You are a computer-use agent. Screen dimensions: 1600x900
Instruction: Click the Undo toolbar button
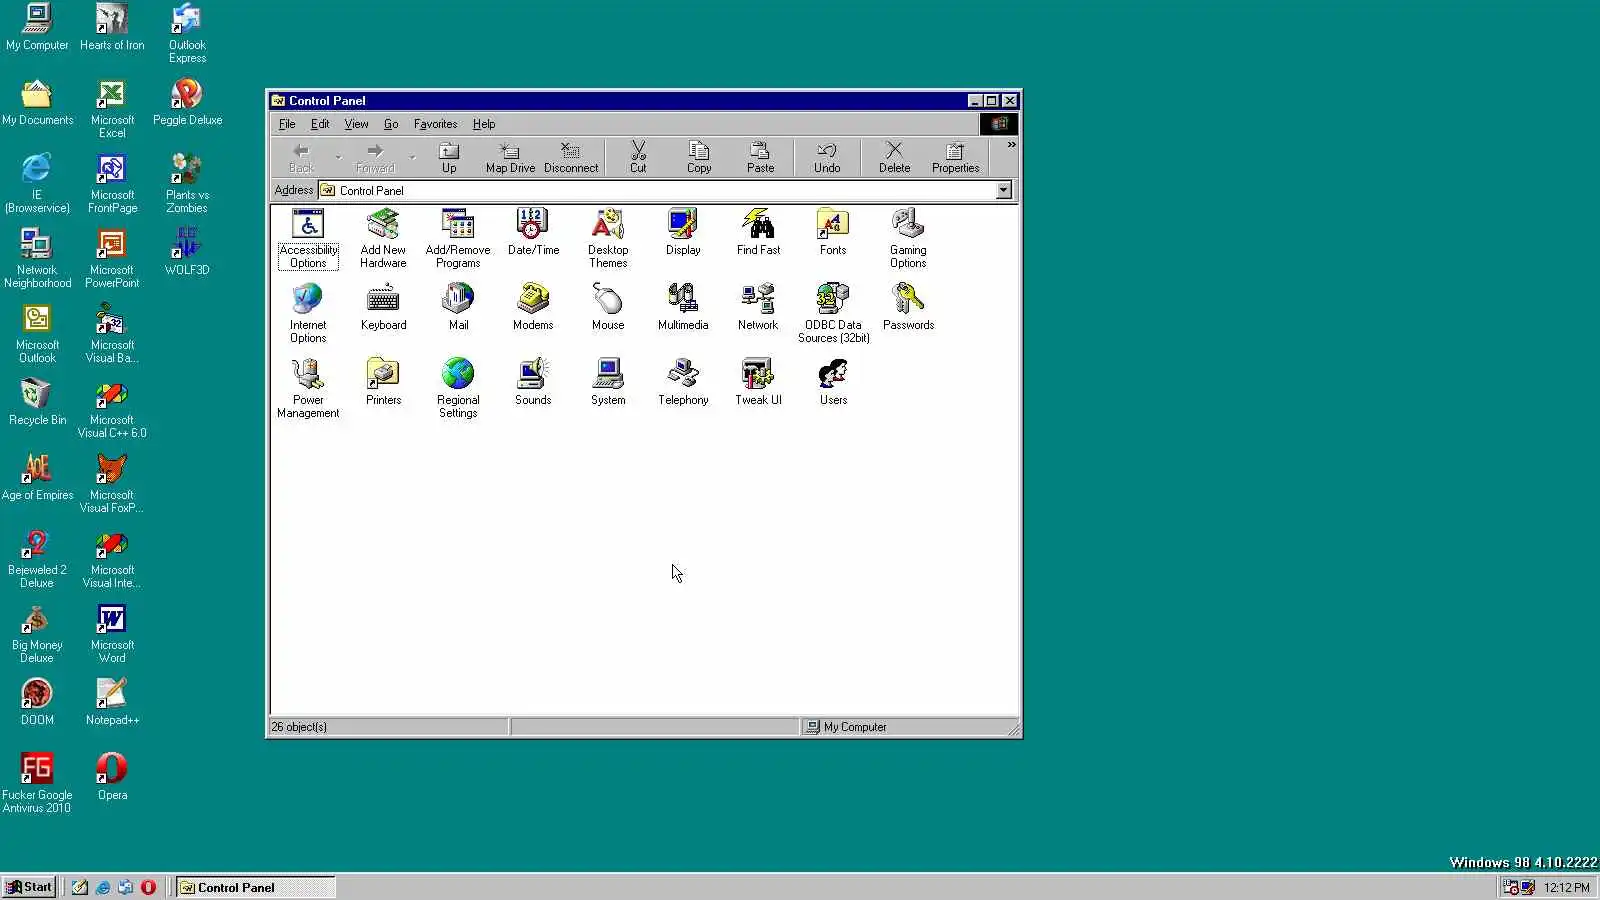tap(827, 157)
